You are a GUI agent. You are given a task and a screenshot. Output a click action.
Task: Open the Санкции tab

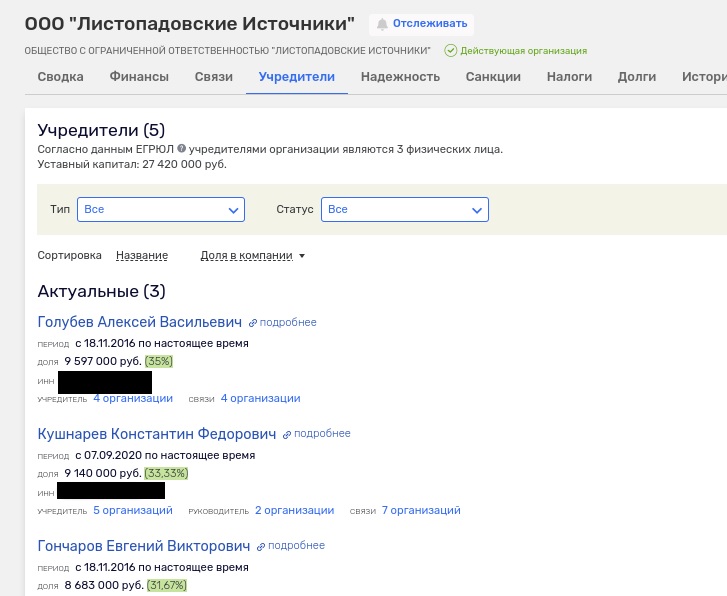pos(493,77)
